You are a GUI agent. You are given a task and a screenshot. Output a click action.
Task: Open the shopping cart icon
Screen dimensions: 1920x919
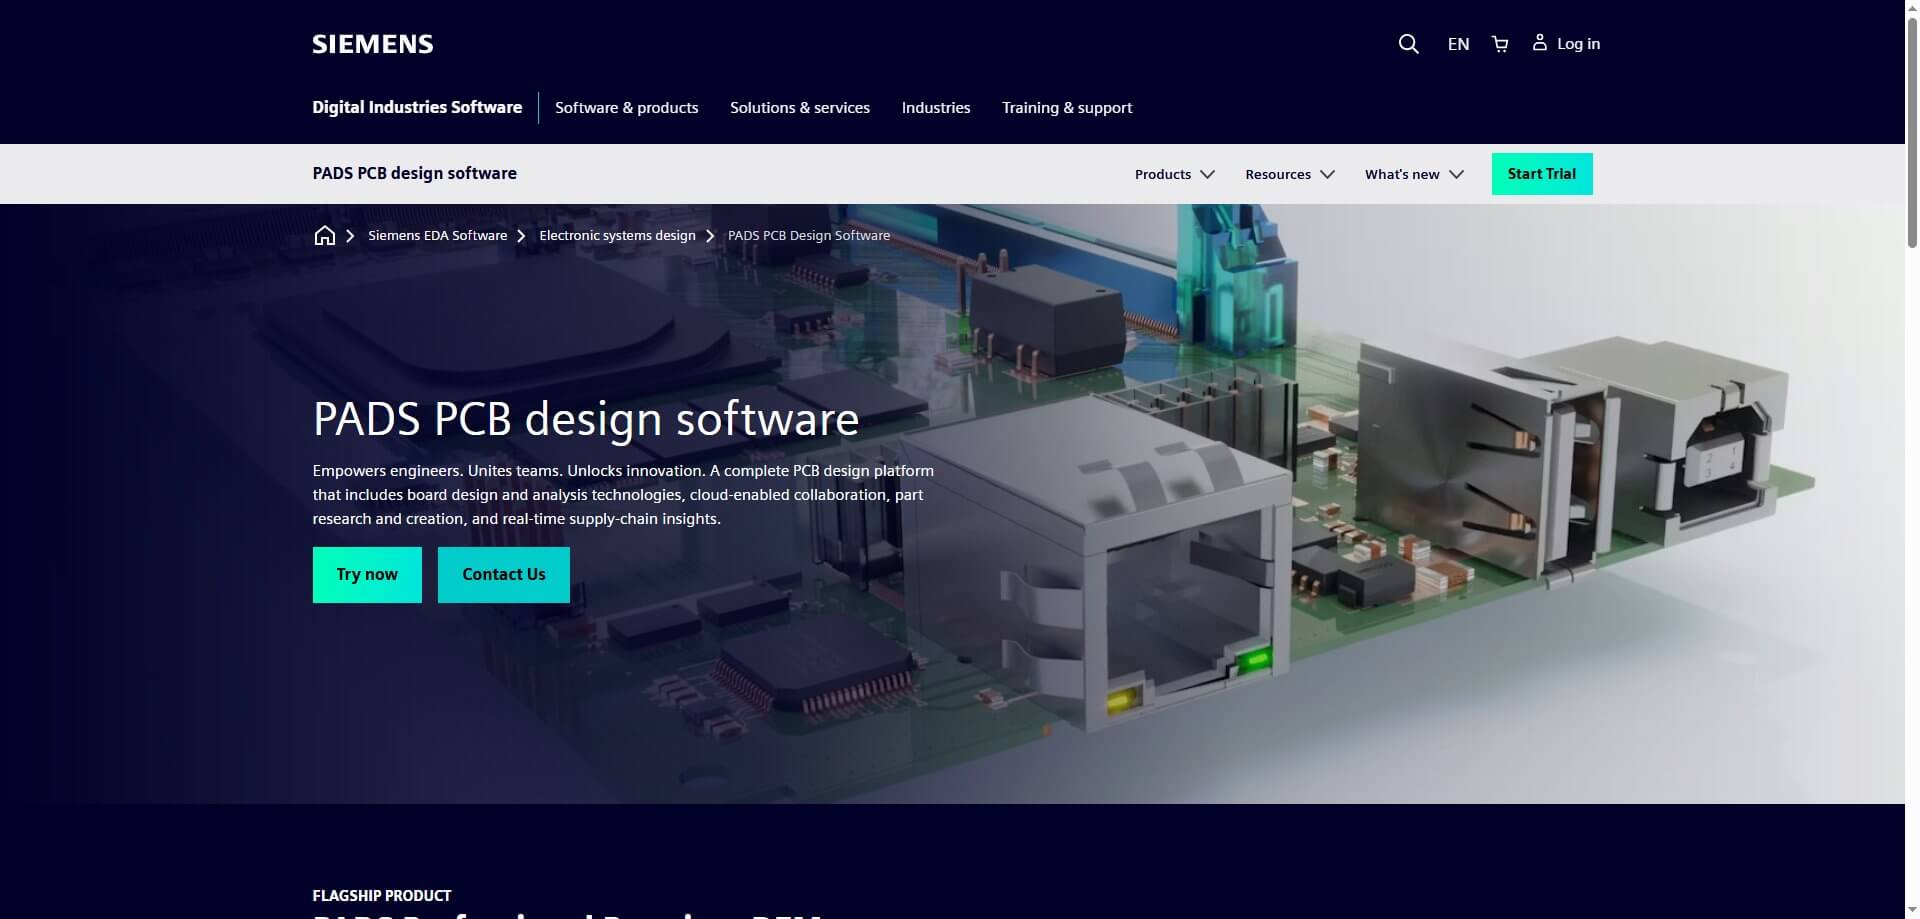[1500, 44]
